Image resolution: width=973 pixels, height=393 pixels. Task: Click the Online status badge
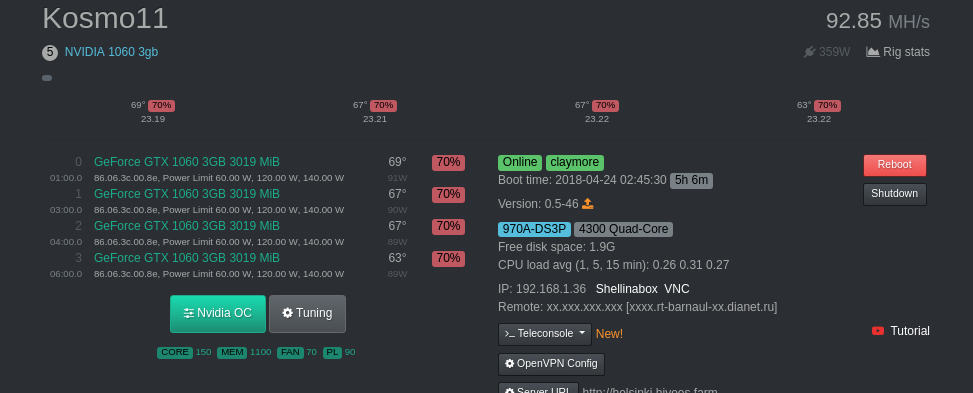(520, 163)
